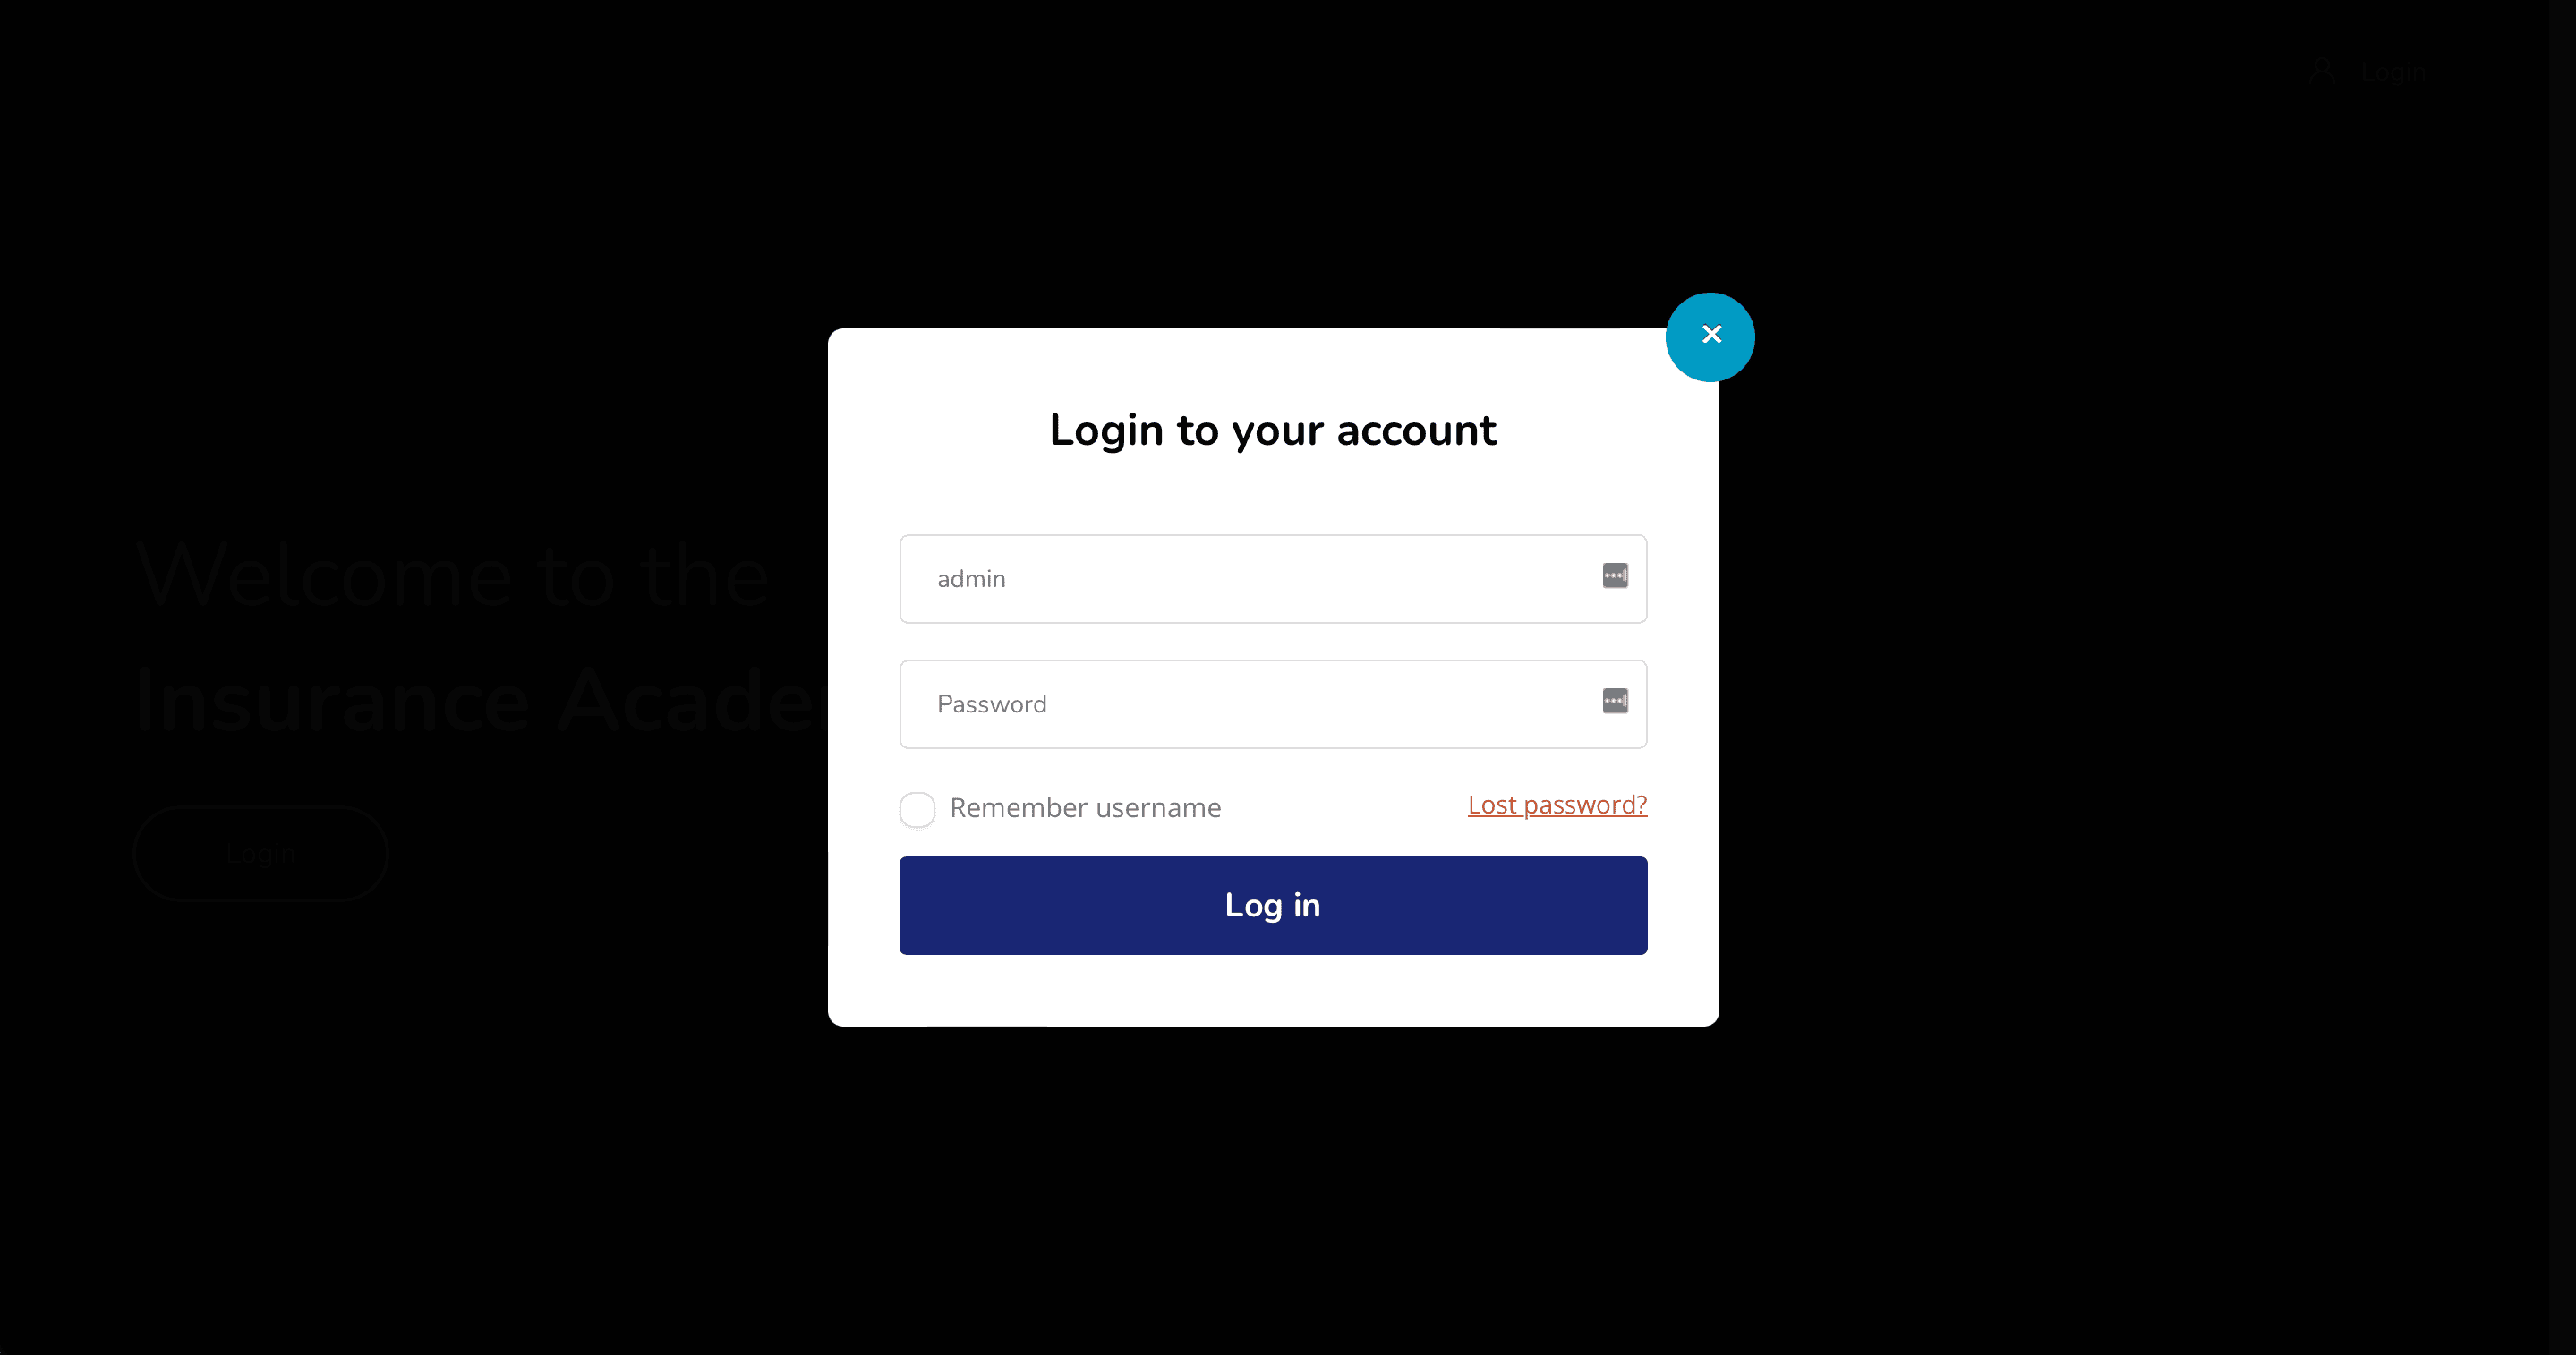Click the 'Password' placeholder text
This screenshot has height=1355, width=2576.
[992, 704]
